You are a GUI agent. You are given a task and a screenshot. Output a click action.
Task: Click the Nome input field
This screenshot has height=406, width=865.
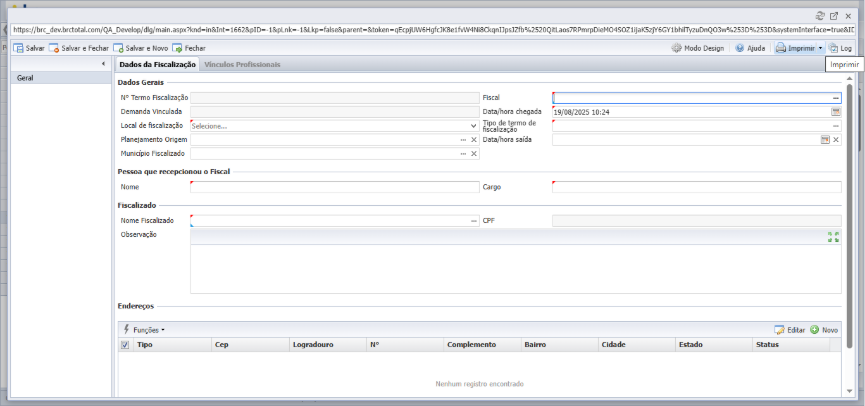click(335, 187)
